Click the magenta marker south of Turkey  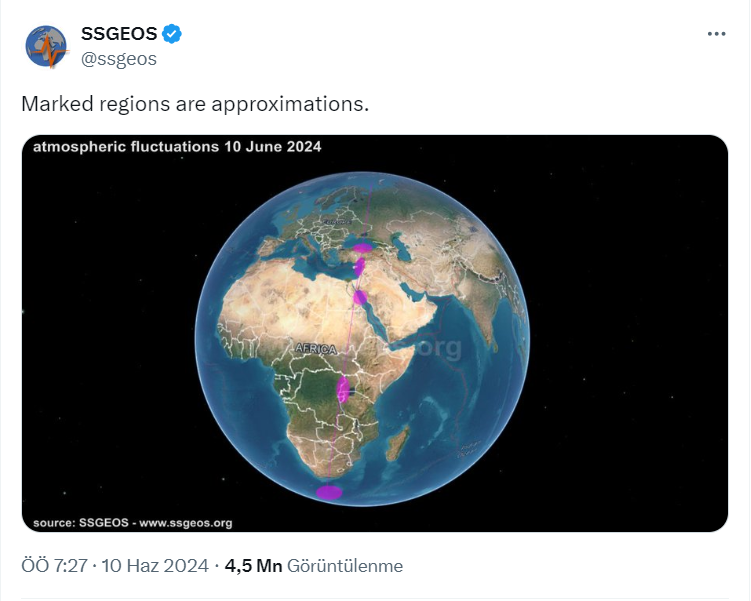pyautogui.click(x=361, y=266)
